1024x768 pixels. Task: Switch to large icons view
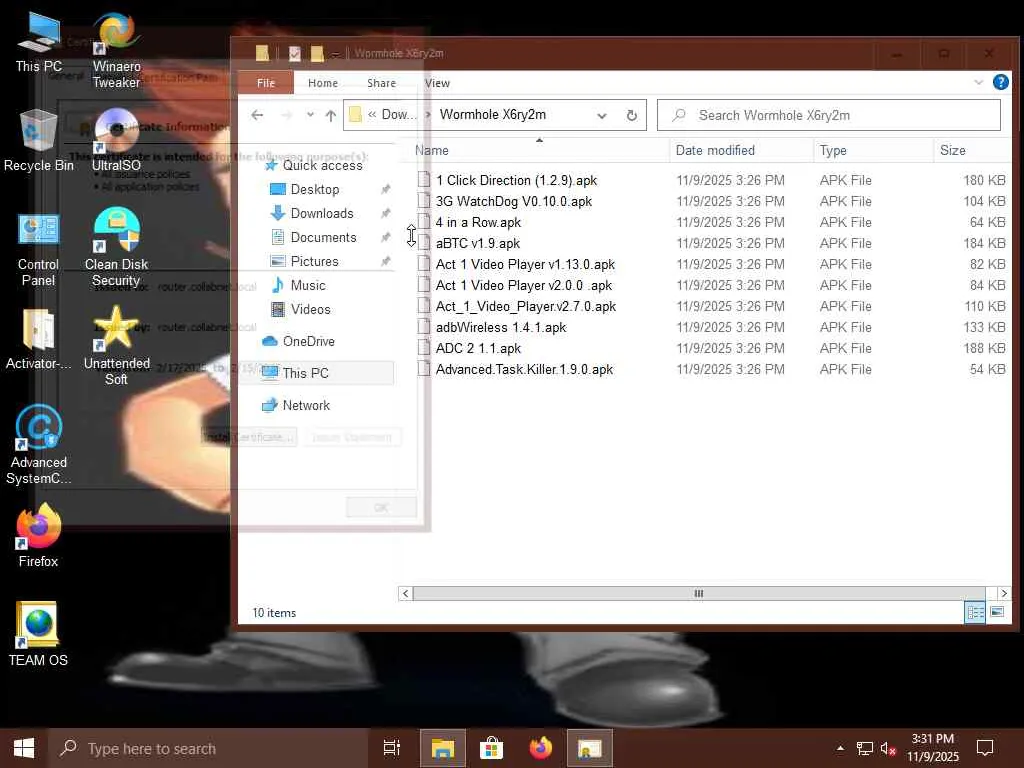point(997,612)
